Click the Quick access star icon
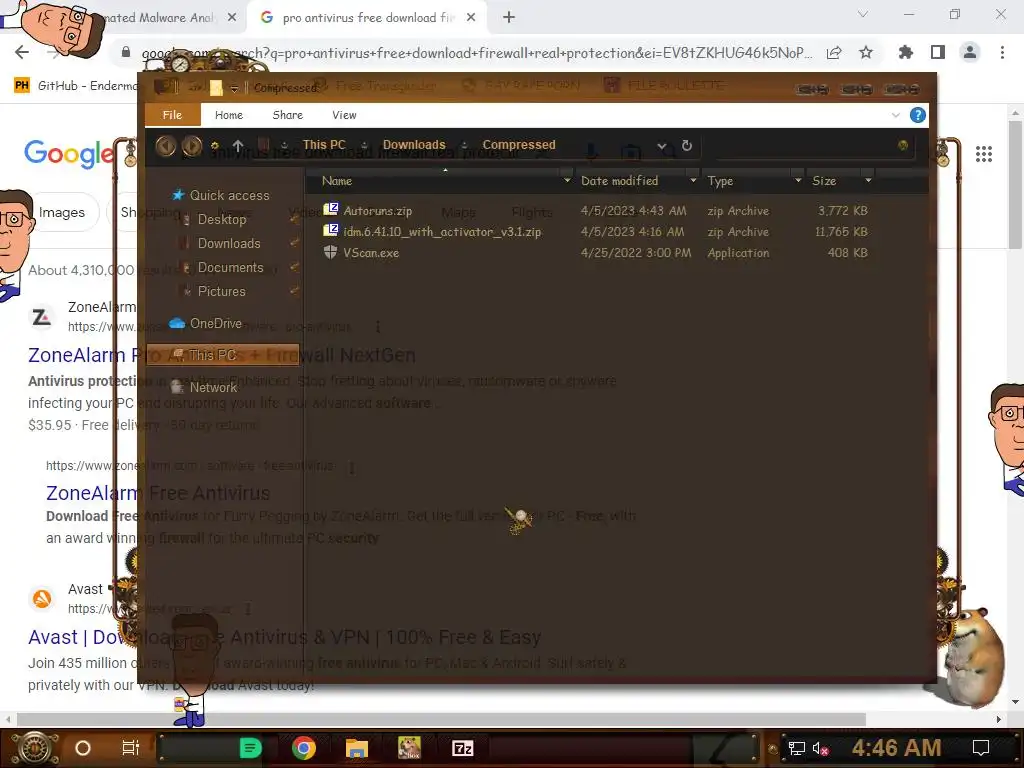Viewport: 1024px width, 768px height. click(x=177, y=195)
